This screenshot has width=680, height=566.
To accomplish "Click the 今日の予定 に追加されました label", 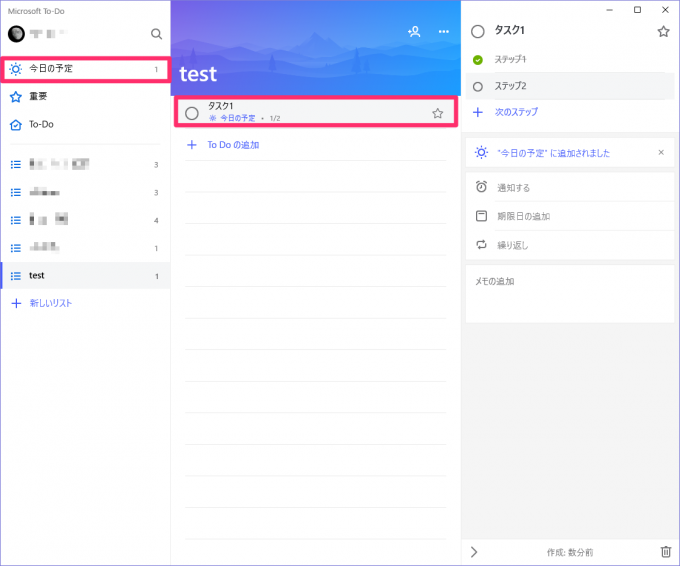I will [x=553, y=153].
